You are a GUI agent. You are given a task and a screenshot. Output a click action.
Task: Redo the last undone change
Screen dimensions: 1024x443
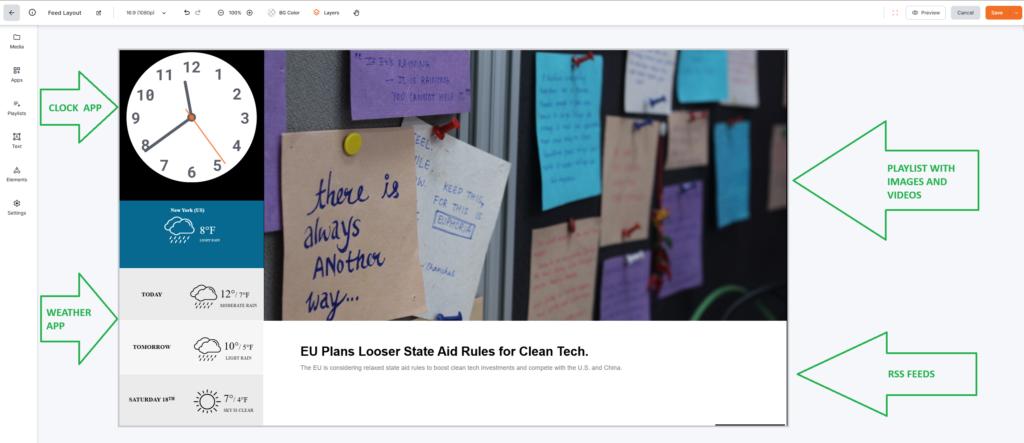(x=198, y=12)
